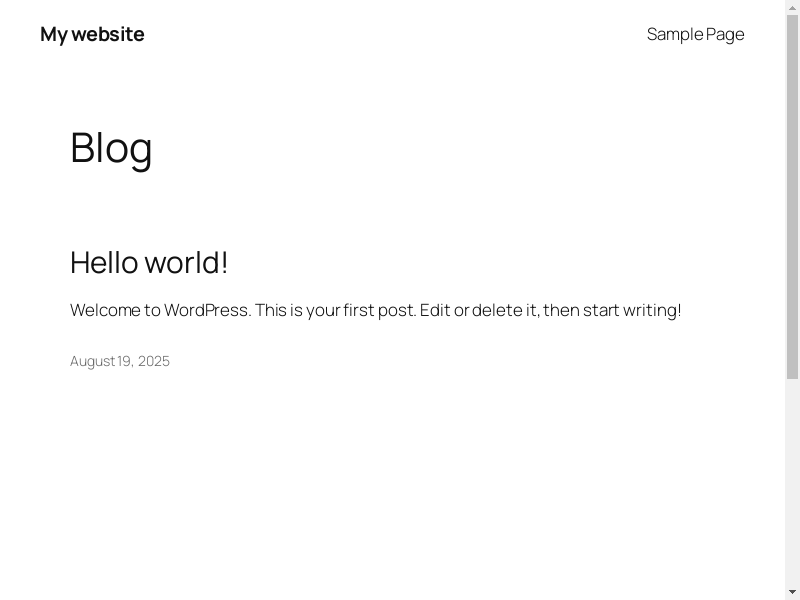The height and width of the screenshot is (600, 800).
Task: Open the Hello world! post
Action: [149, 262]
